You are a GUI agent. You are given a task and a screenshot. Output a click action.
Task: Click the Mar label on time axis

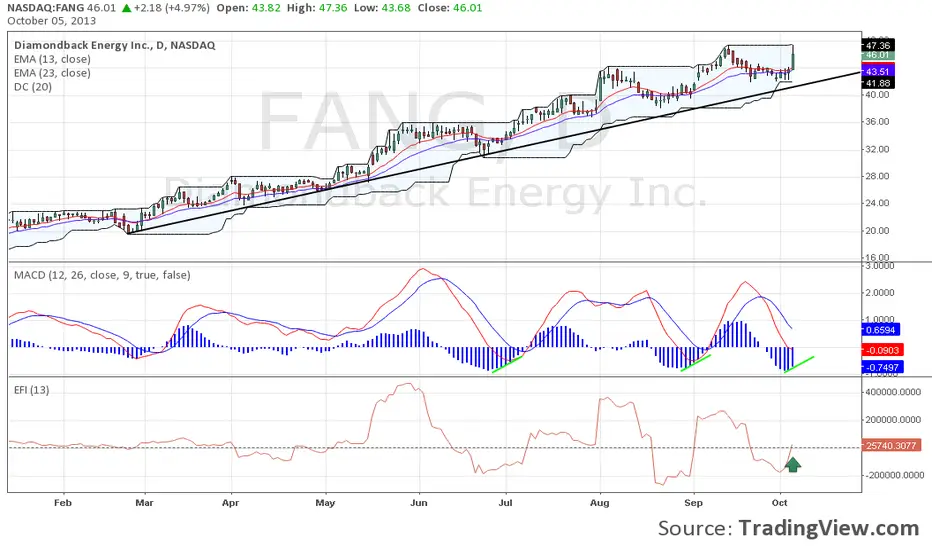point(144,503)
